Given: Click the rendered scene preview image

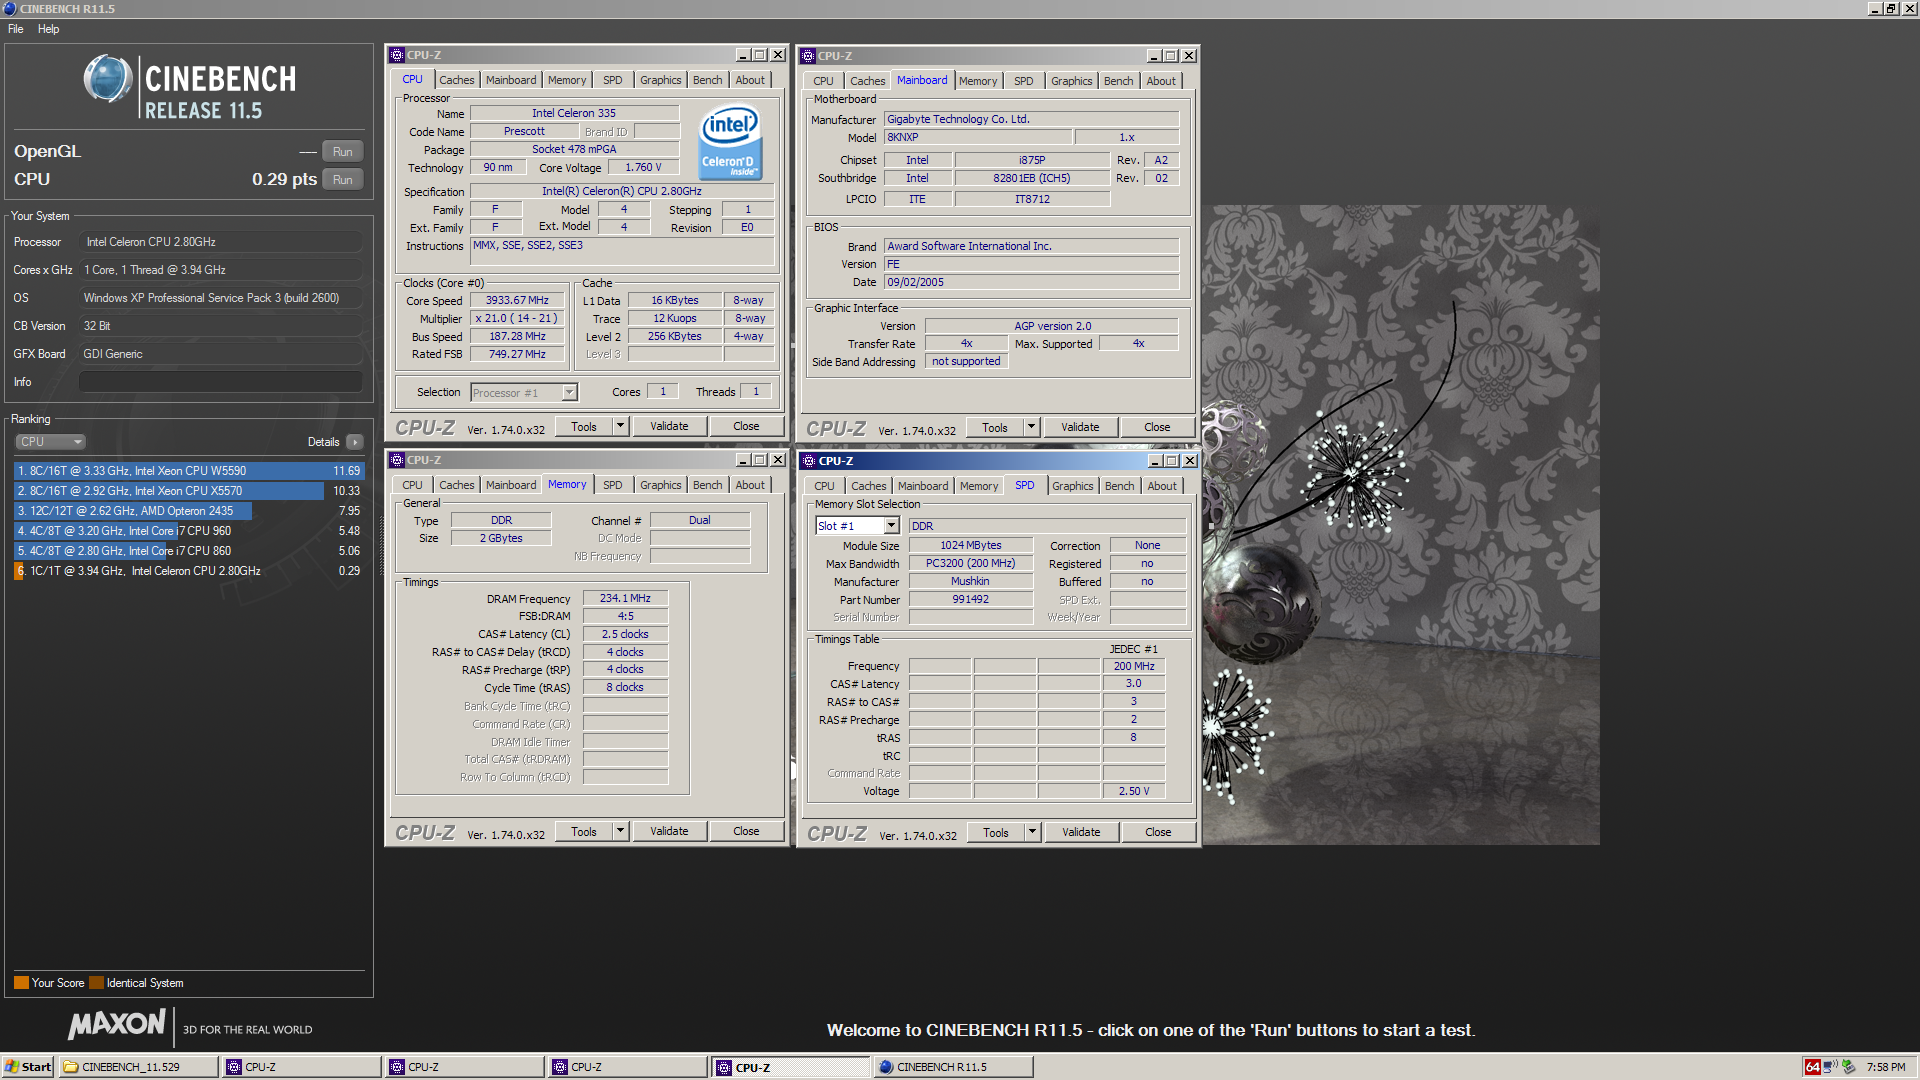Looking at the screenshot, I should pyautogui.click(x=1400, y=525).
